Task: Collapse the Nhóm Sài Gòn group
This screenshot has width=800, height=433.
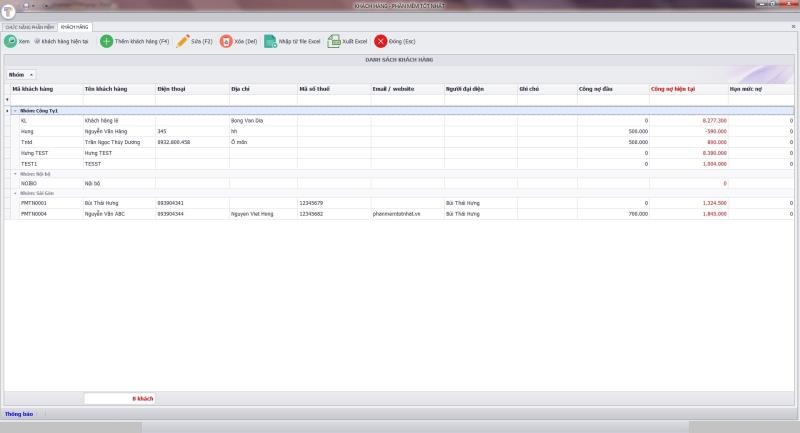Action: coord(16,192)
